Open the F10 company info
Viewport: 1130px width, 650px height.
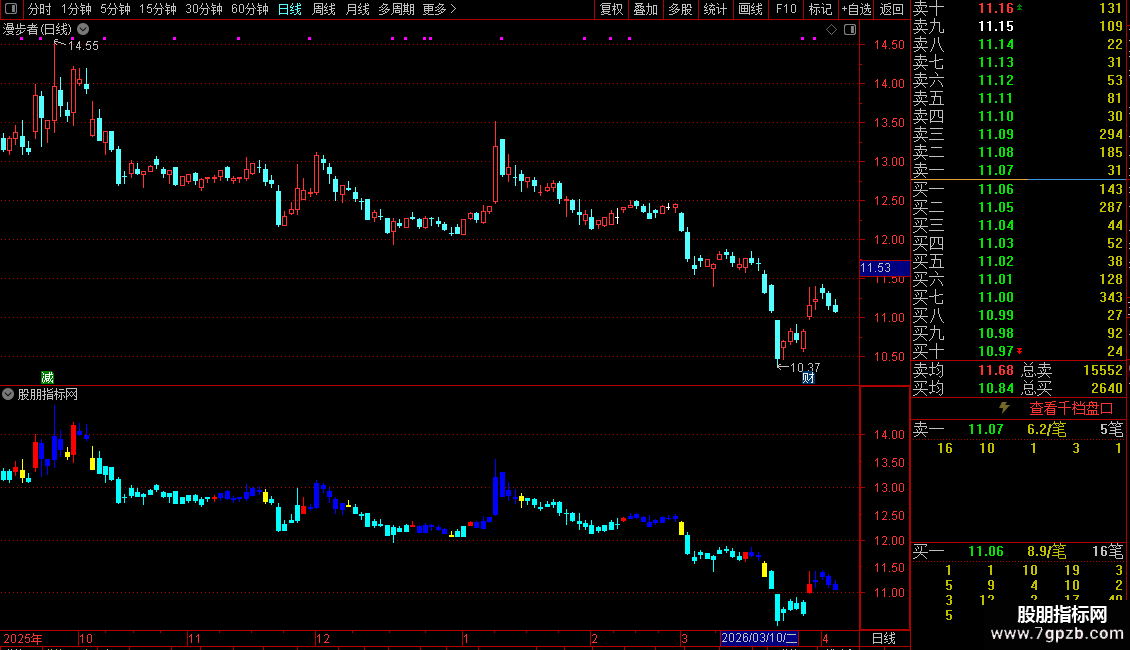786,9
